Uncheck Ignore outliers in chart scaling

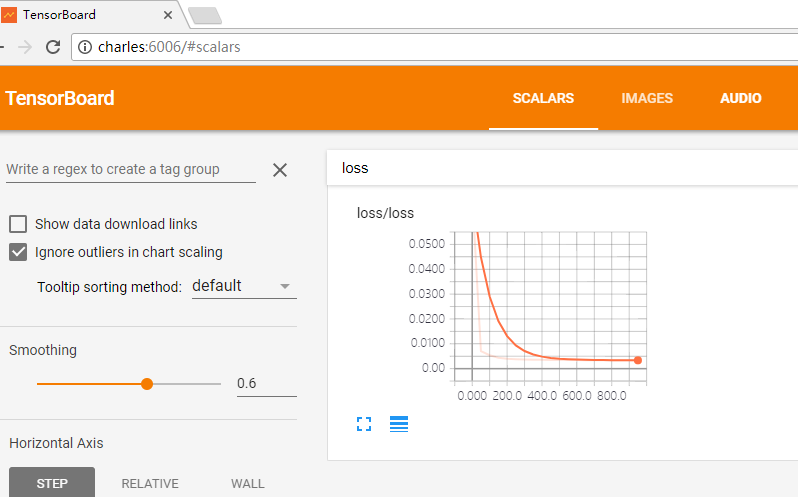point(18,252)
